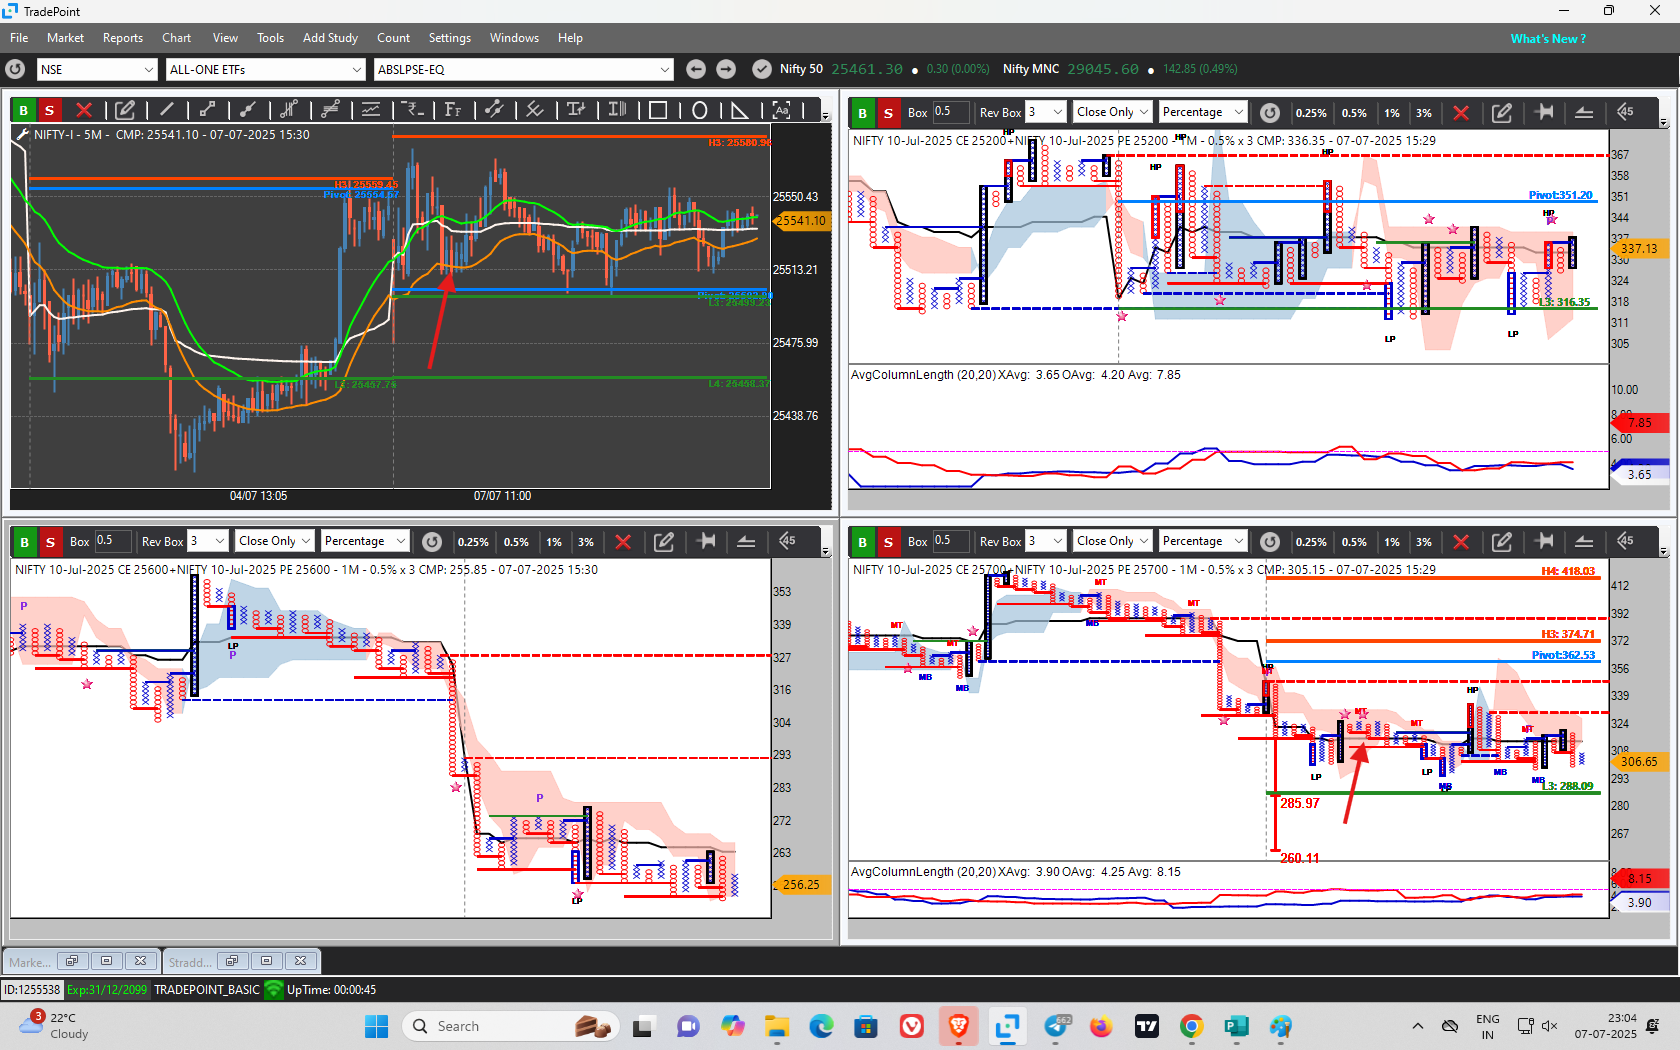
Task: Select the text annotation tool
Action: point(576,110)
